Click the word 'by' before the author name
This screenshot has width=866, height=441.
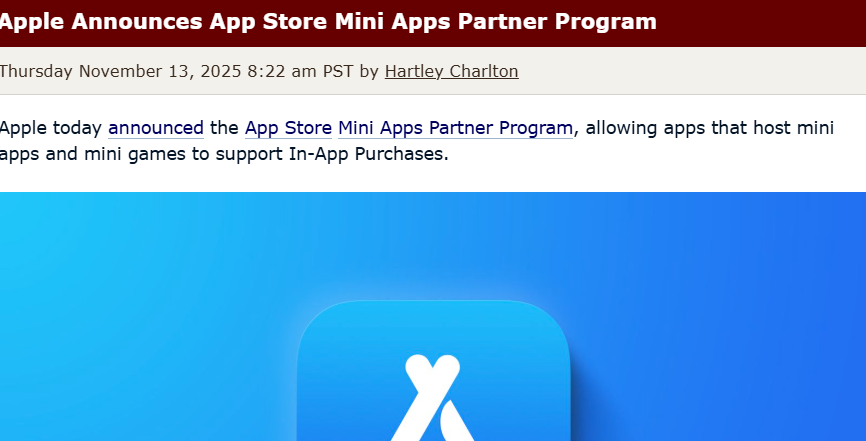(369, 72)
